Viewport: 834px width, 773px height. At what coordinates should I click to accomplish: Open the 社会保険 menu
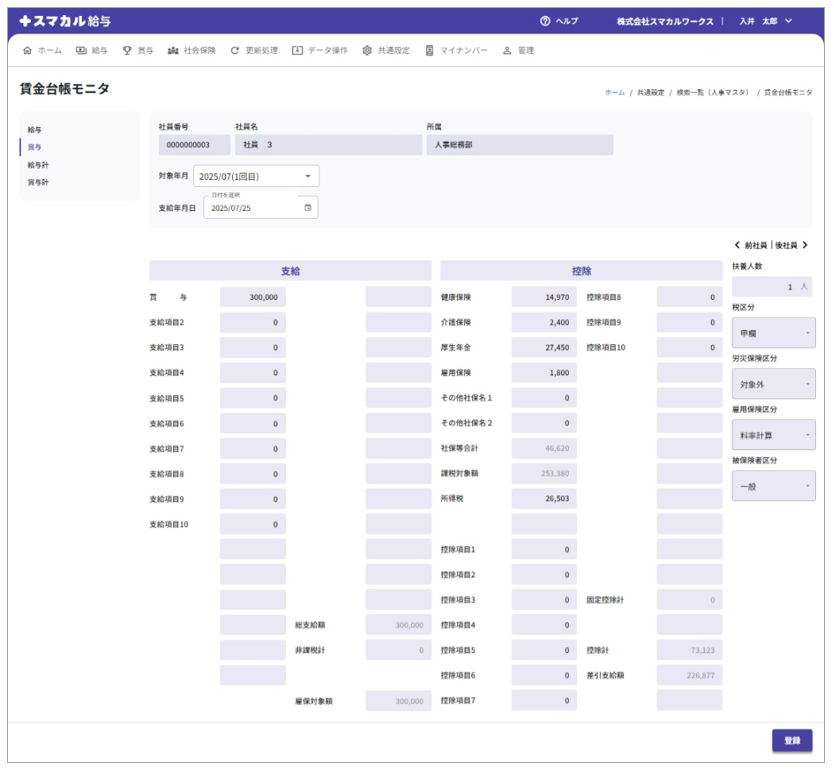tap(191, 50)
